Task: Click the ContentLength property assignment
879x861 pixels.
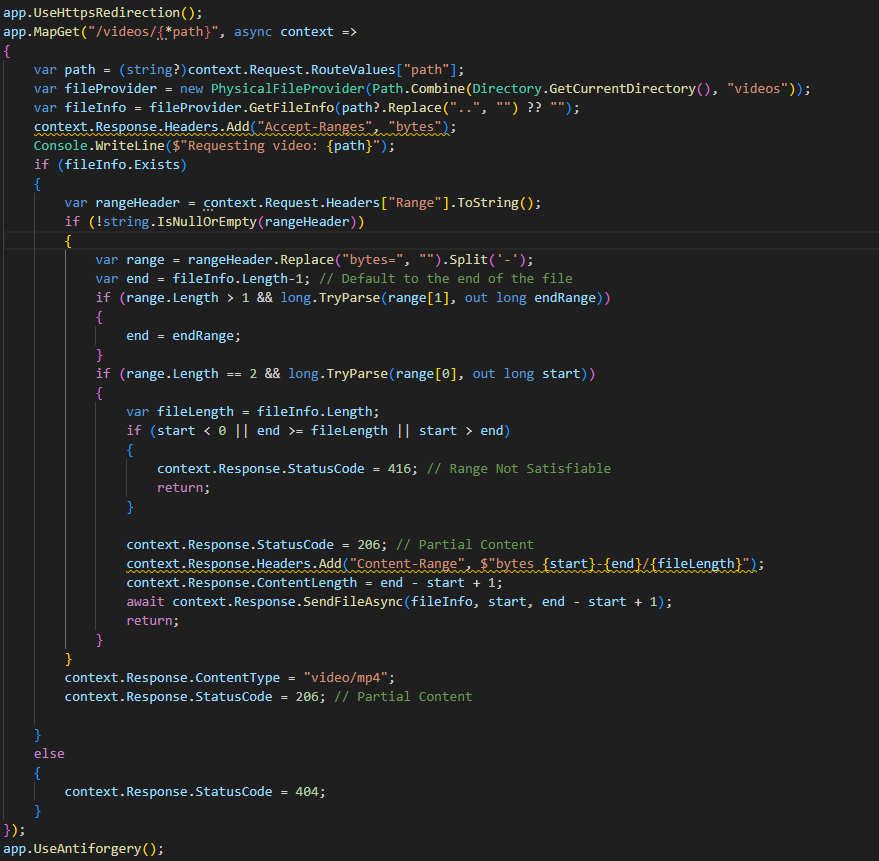Action: pos(314,583)
